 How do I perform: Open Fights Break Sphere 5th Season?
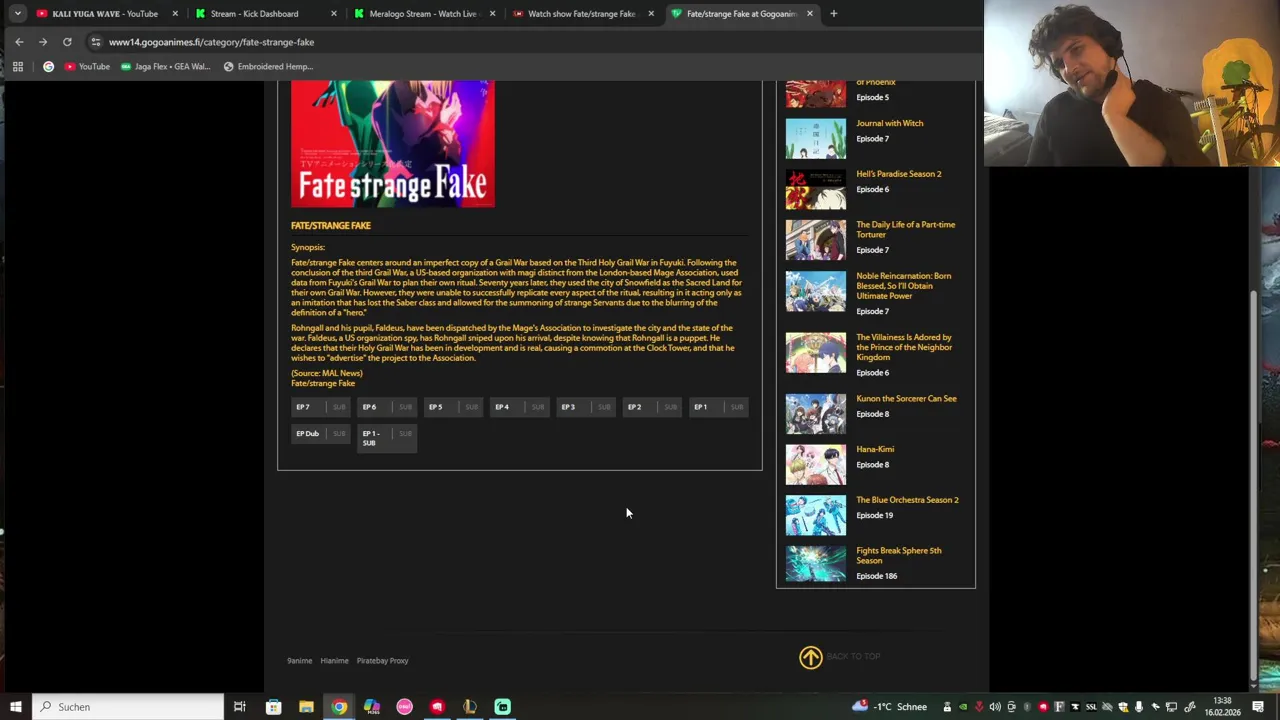[898, 555]
